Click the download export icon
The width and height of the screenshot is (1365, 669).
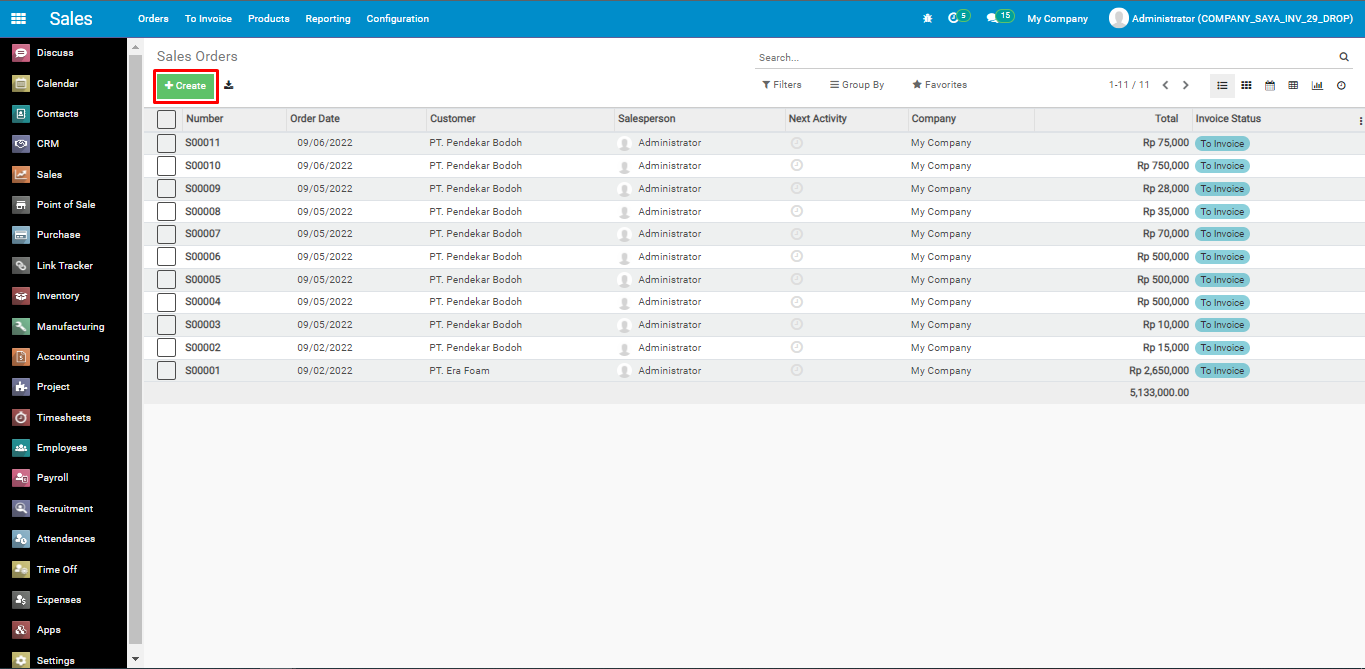(x=229, y=85)
